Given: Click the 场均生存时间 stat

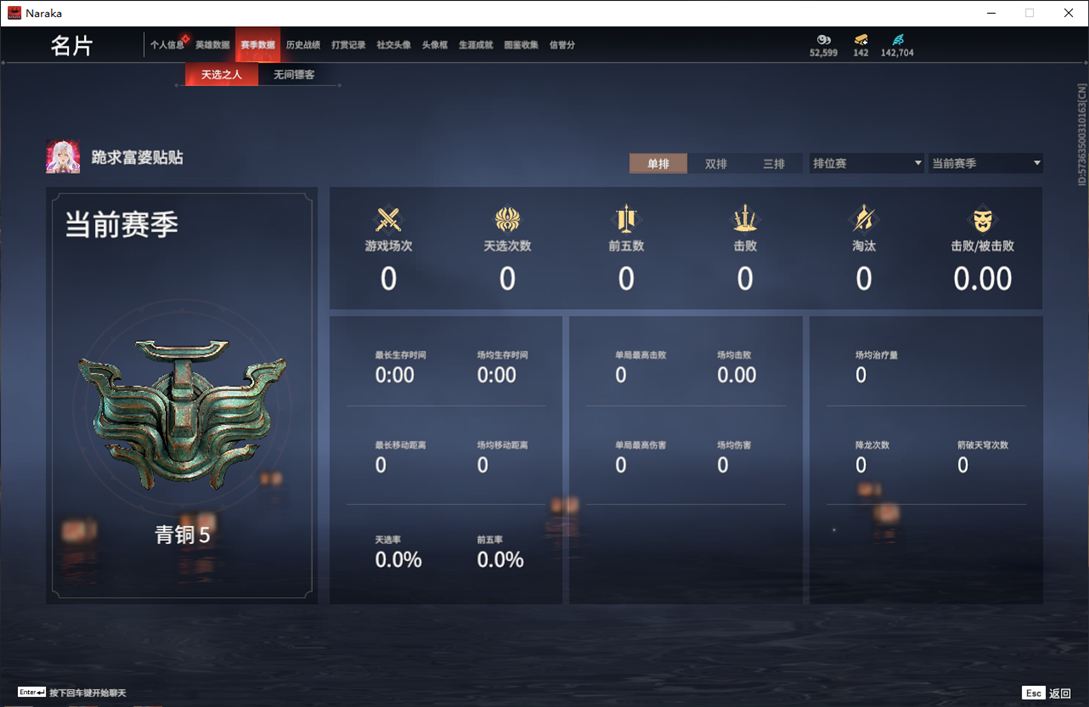Looking at the screenshot, I should [x=502, y=367].
